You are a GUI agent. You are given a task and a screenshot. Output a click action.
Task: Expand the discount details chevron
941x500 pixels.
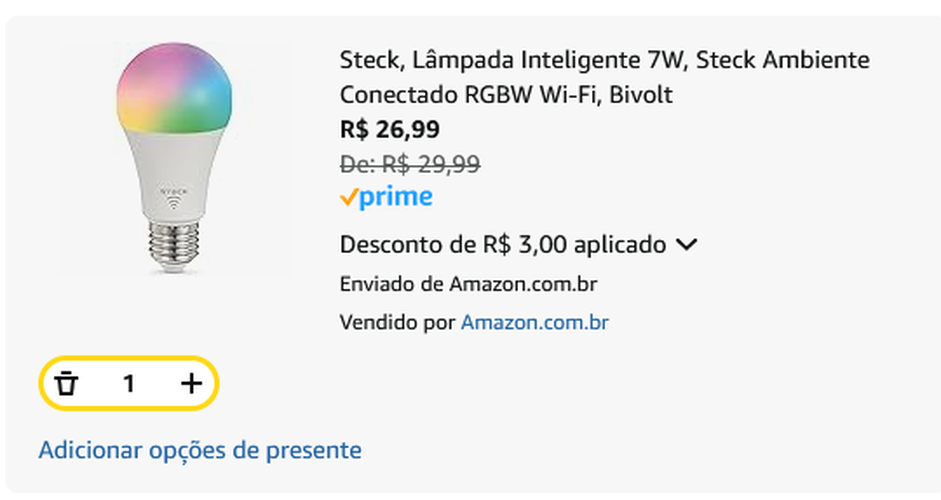coord(687,245)
